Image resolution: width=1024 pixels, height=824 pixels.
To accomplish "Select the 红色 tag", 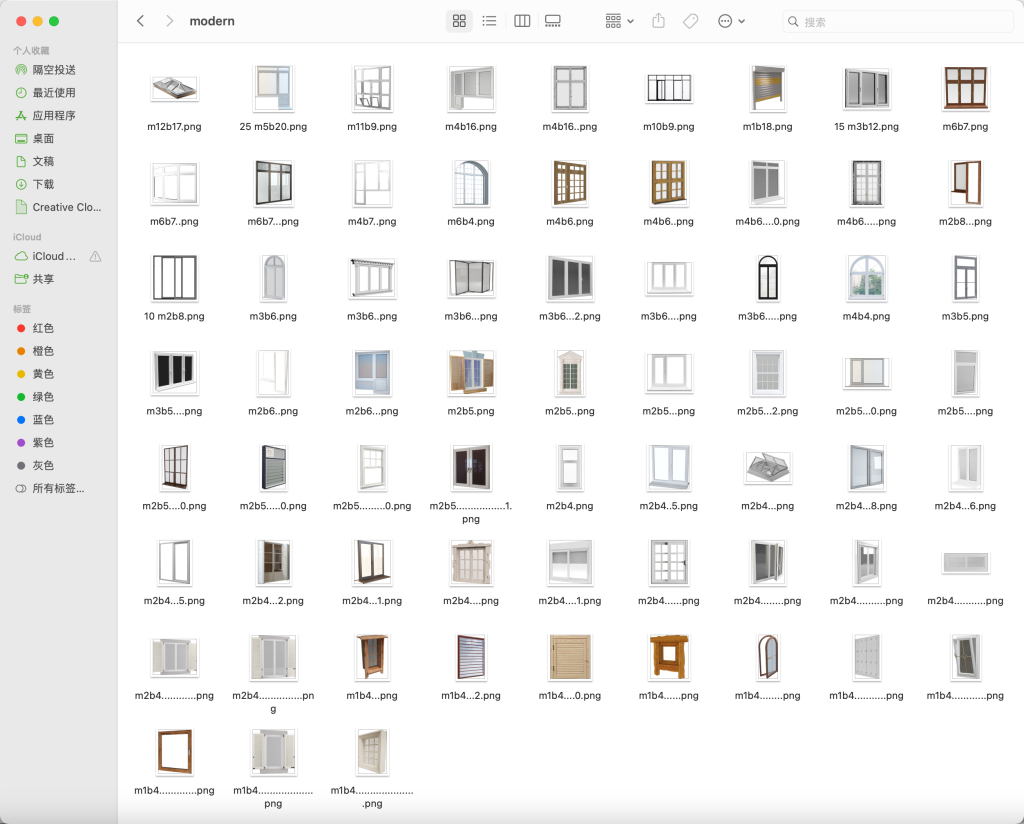I will pos(43,329).
